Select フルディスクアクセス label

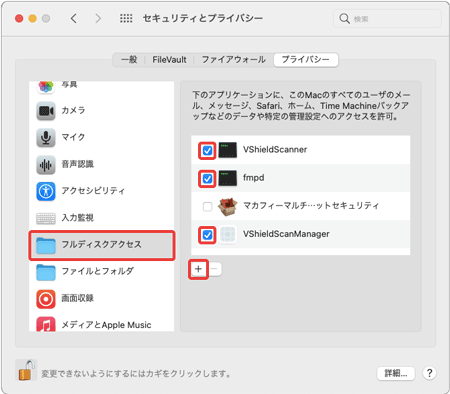(102, 244)
